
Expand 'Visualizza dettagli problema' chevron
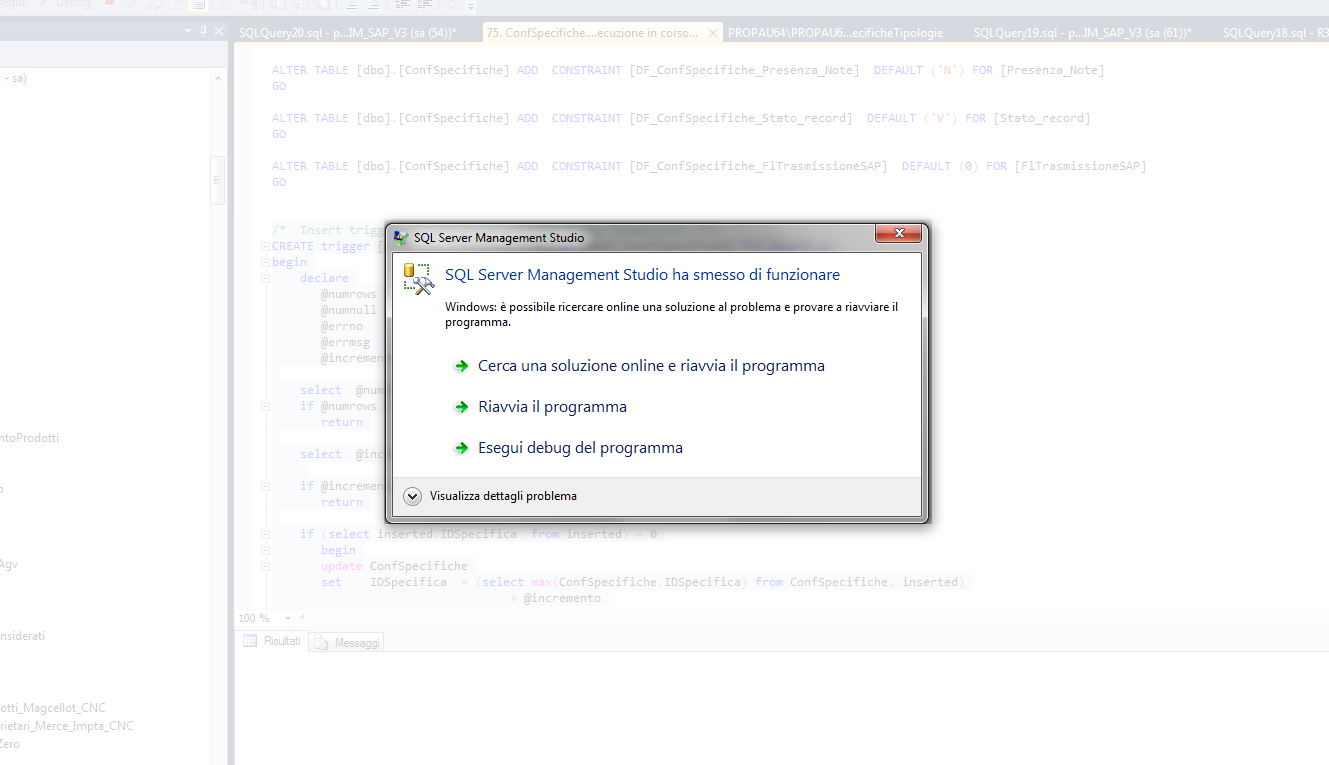point(412,496)
